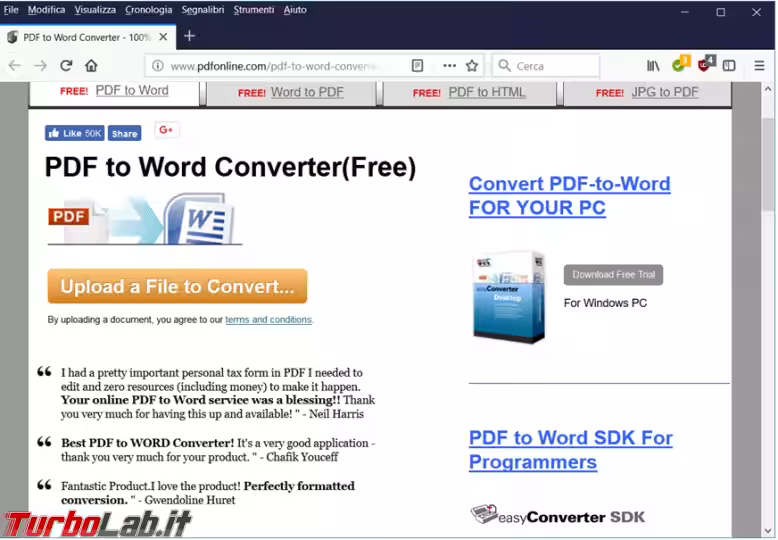778x540 pixels.
Task: Click the Chafik Youceff testimonial text
Action: point(218,450)
